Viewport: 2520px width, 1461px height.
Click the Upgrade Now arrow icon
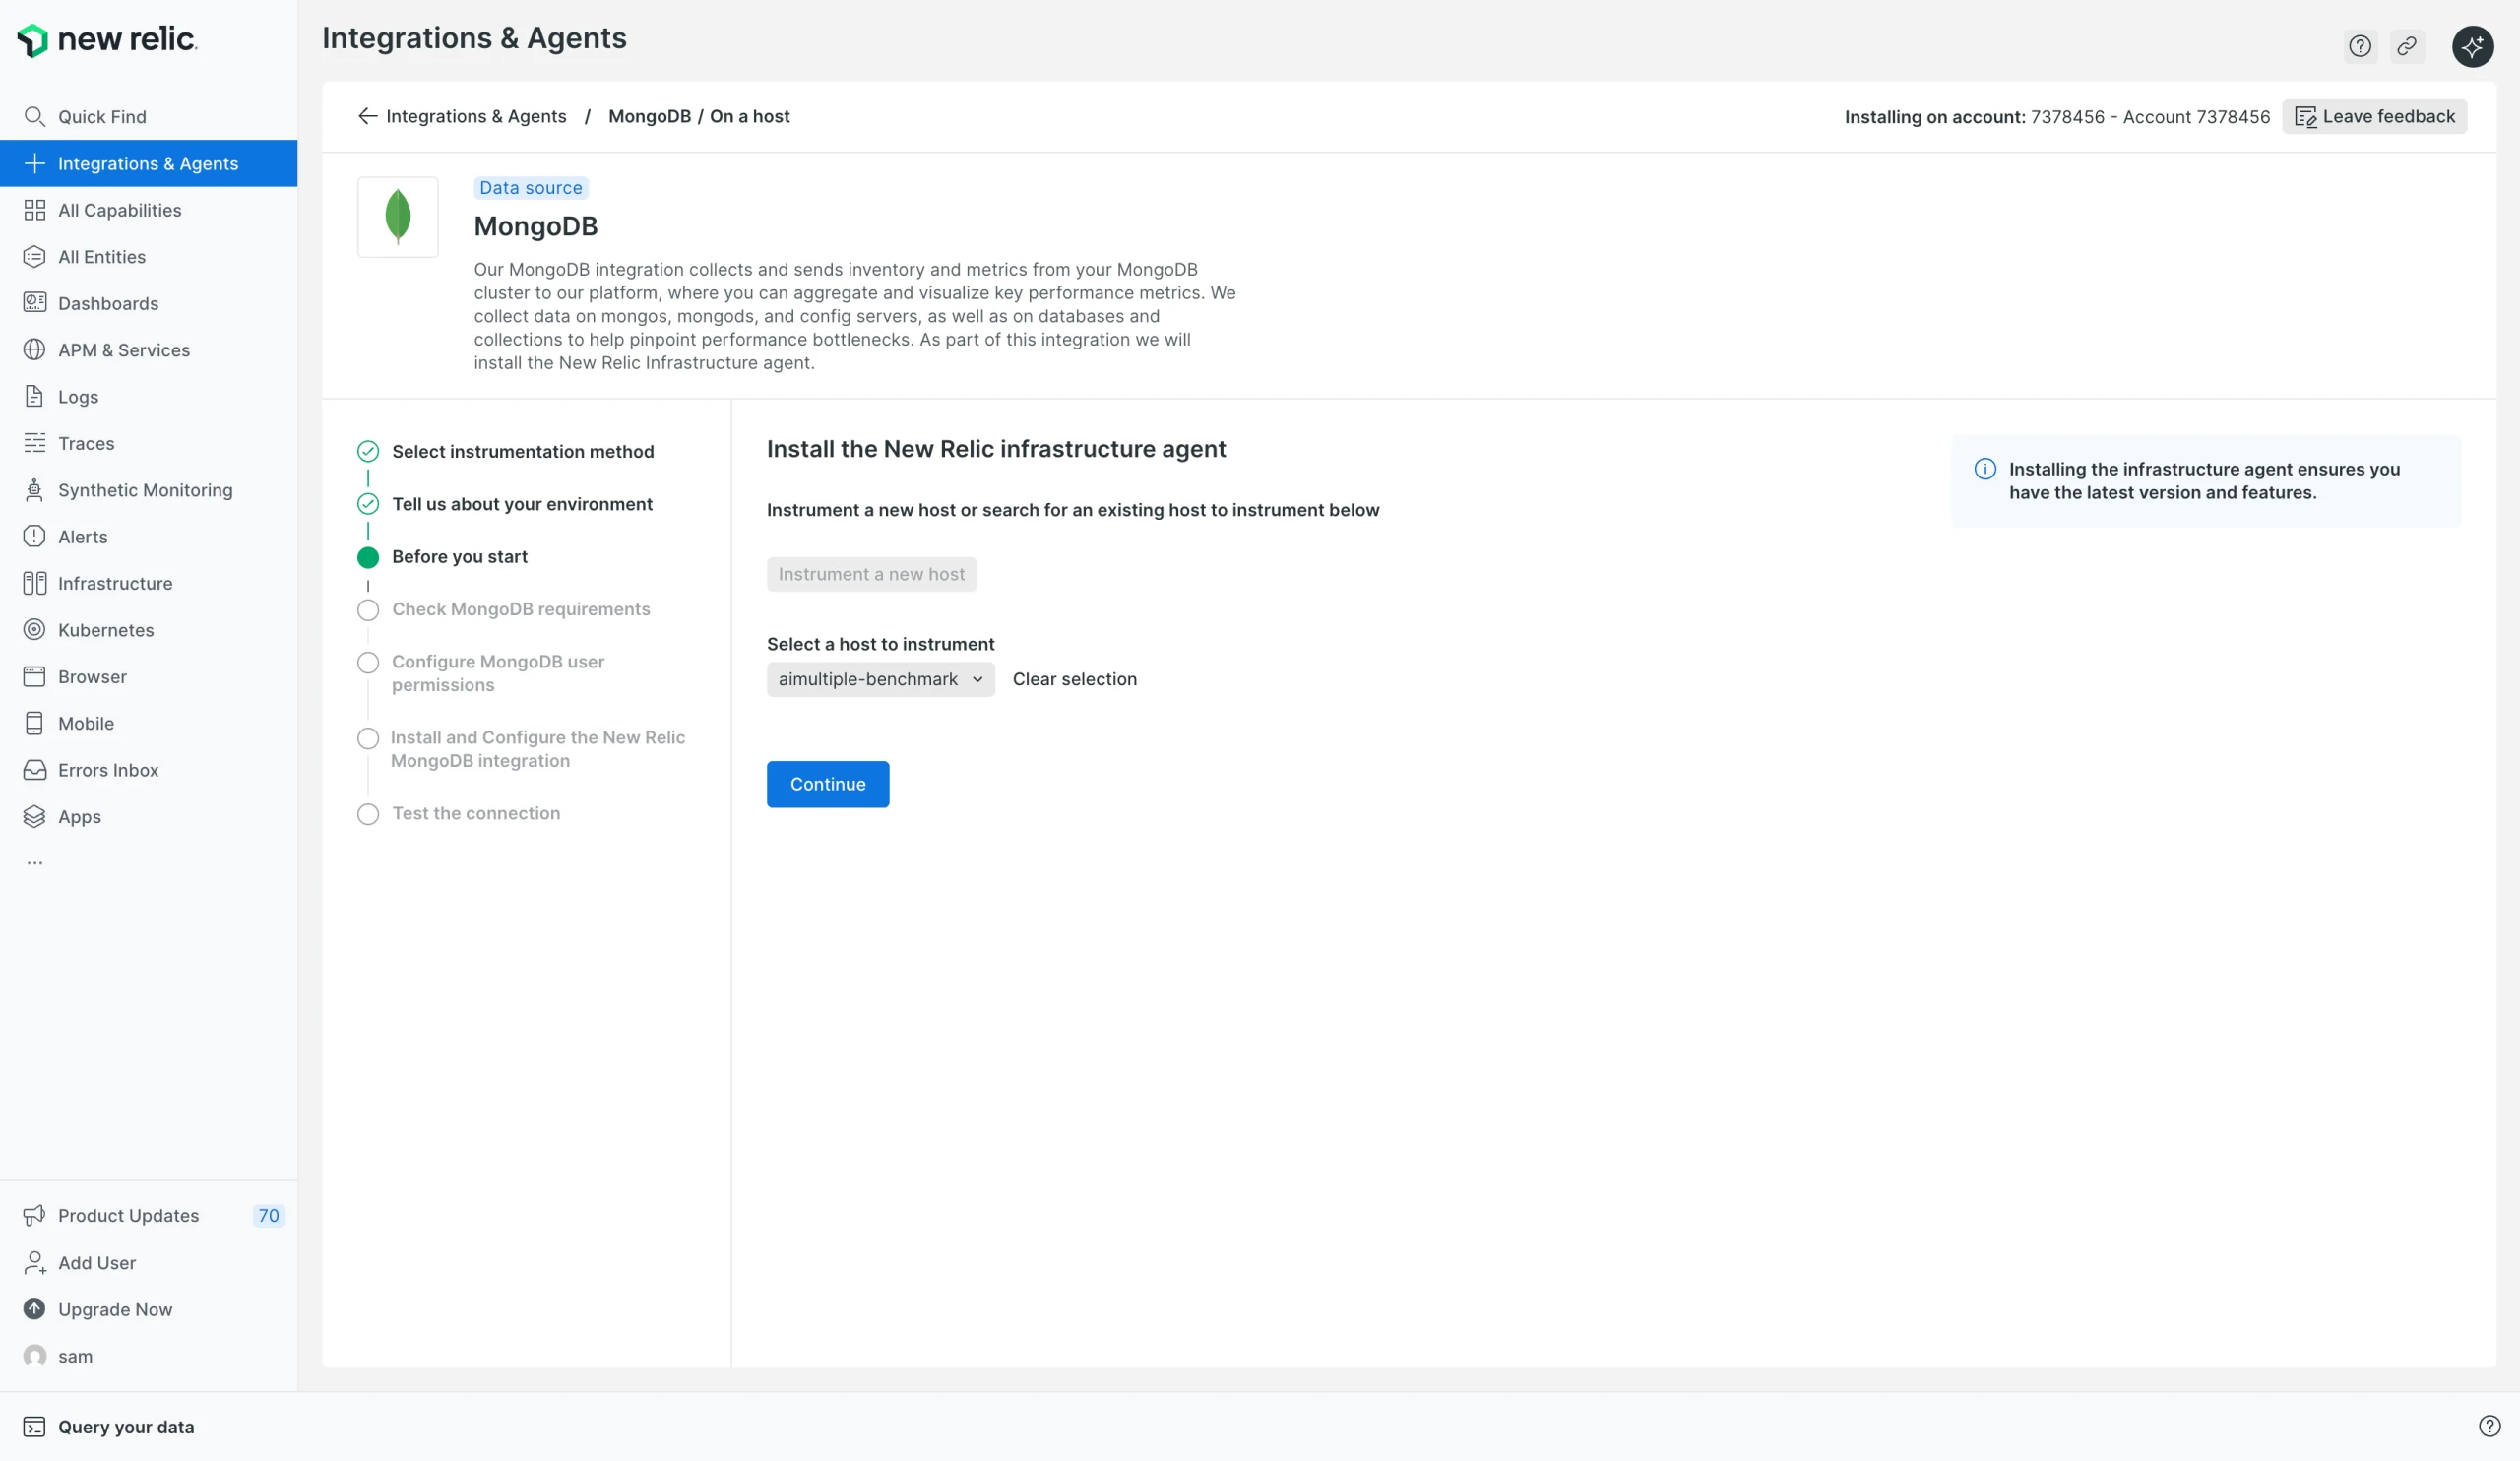point(34,1309)
